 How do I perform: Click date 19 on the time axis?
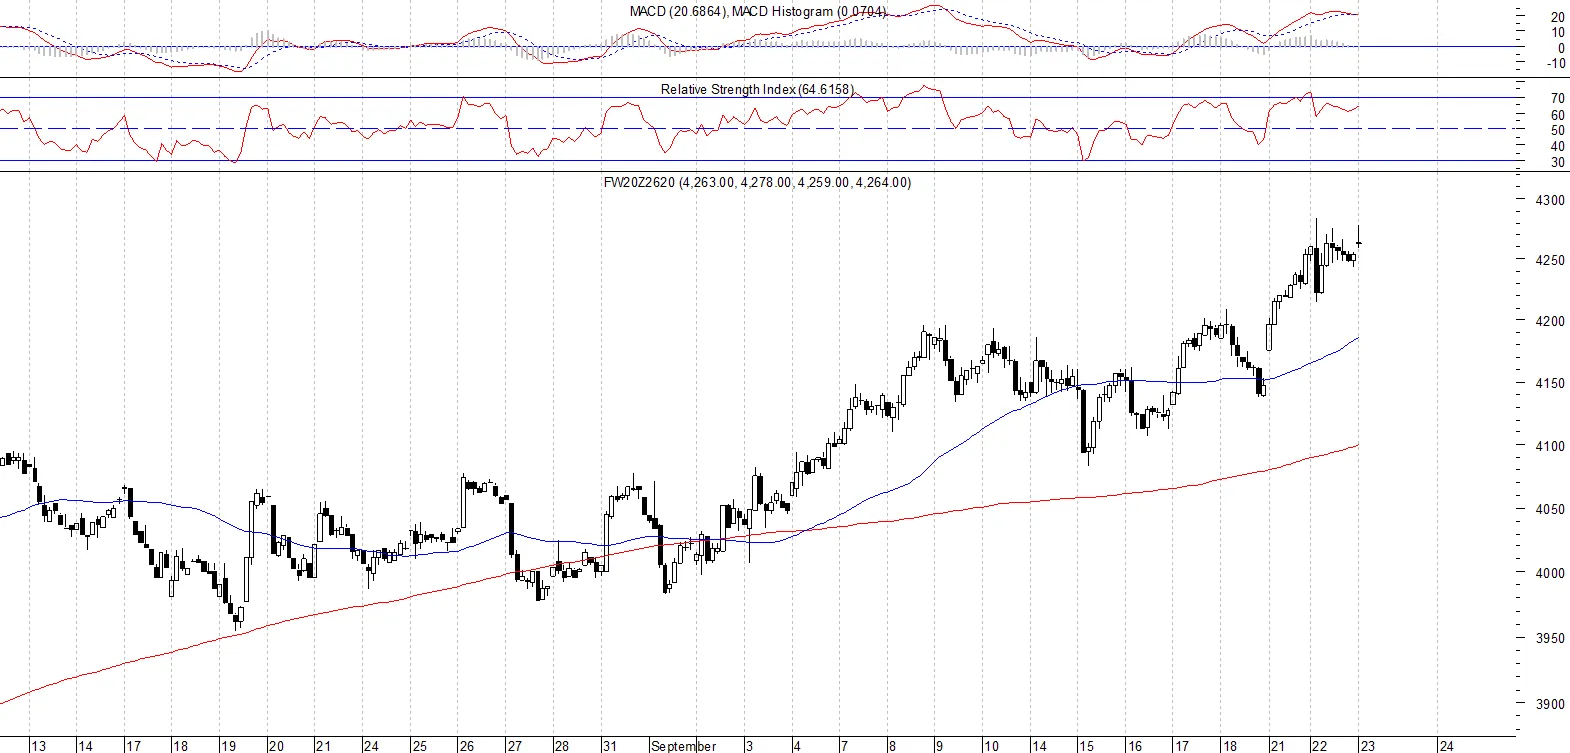point(228,746)
